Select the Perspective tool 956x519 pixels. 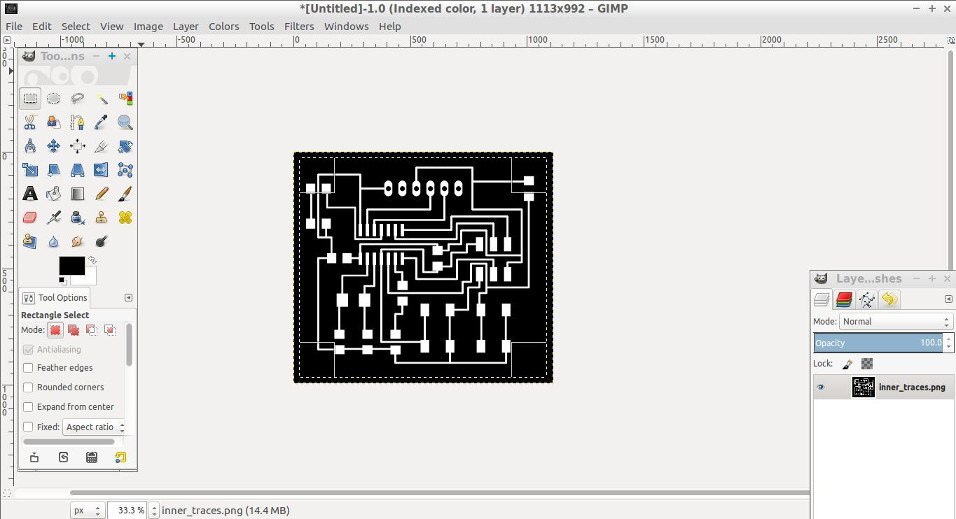click(x=77, y=170)
